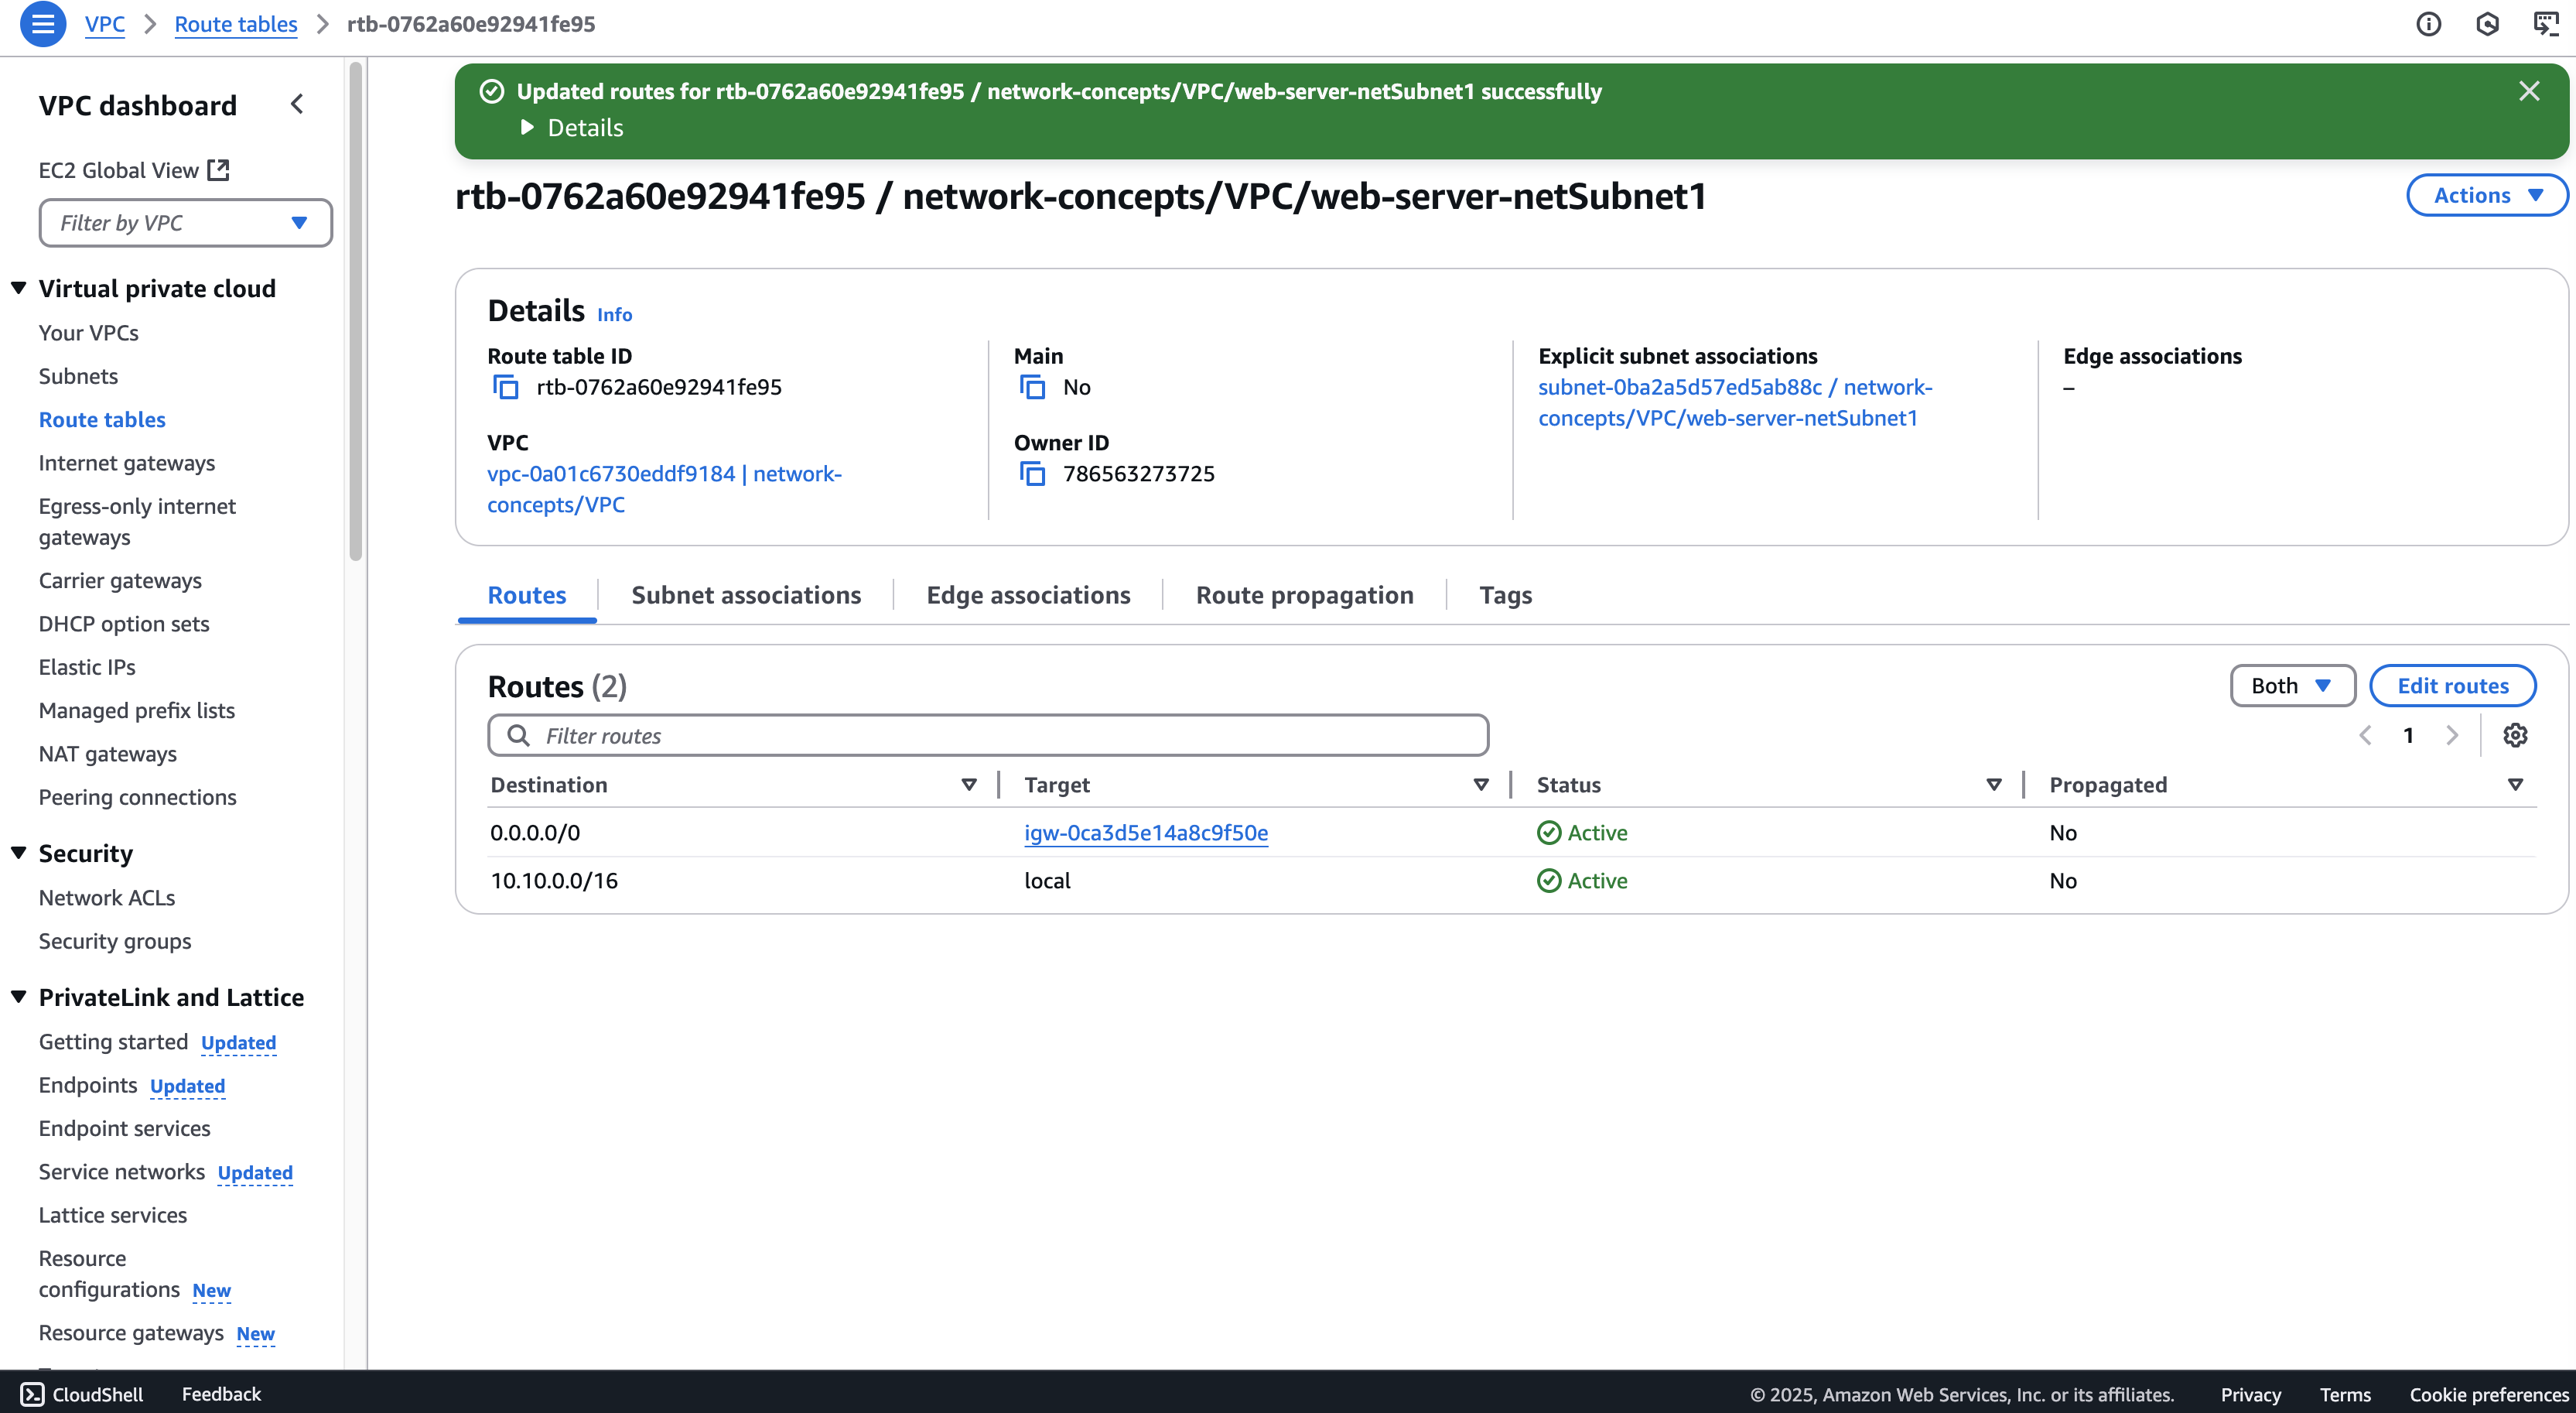
Task: Open Security groups in sidebar
Action: coord(115,941)
